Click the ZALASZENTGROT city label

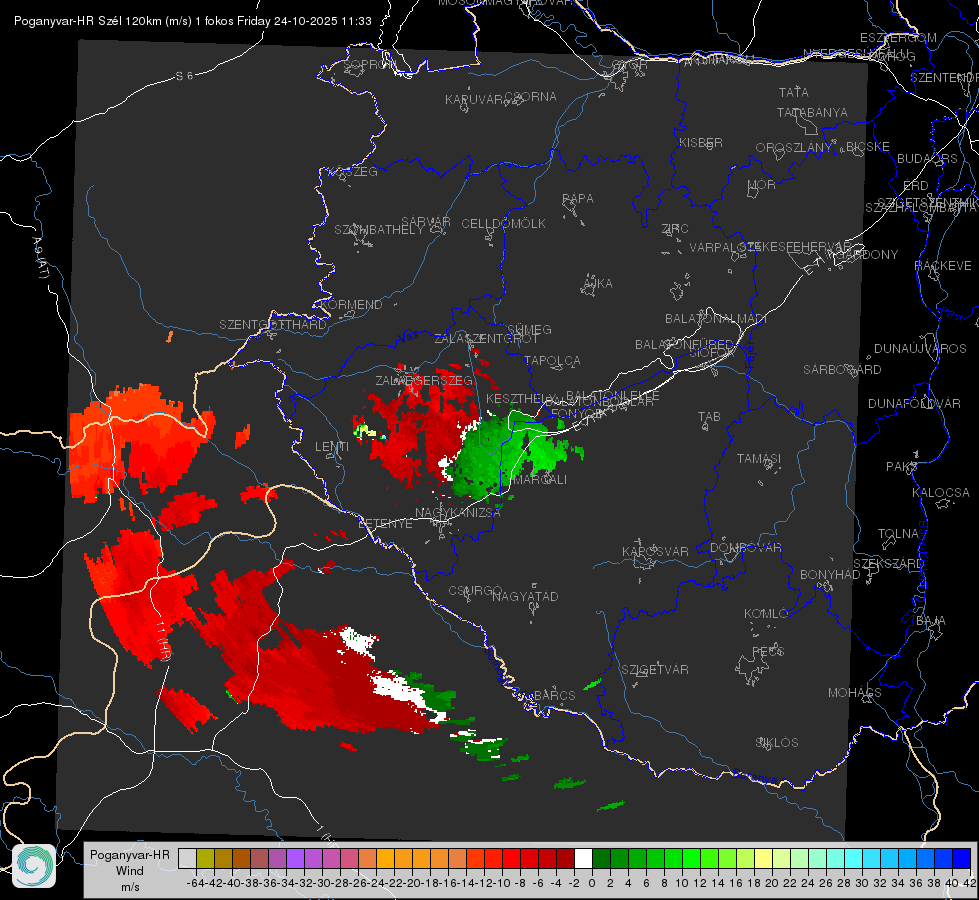click(x=486, y=339)
